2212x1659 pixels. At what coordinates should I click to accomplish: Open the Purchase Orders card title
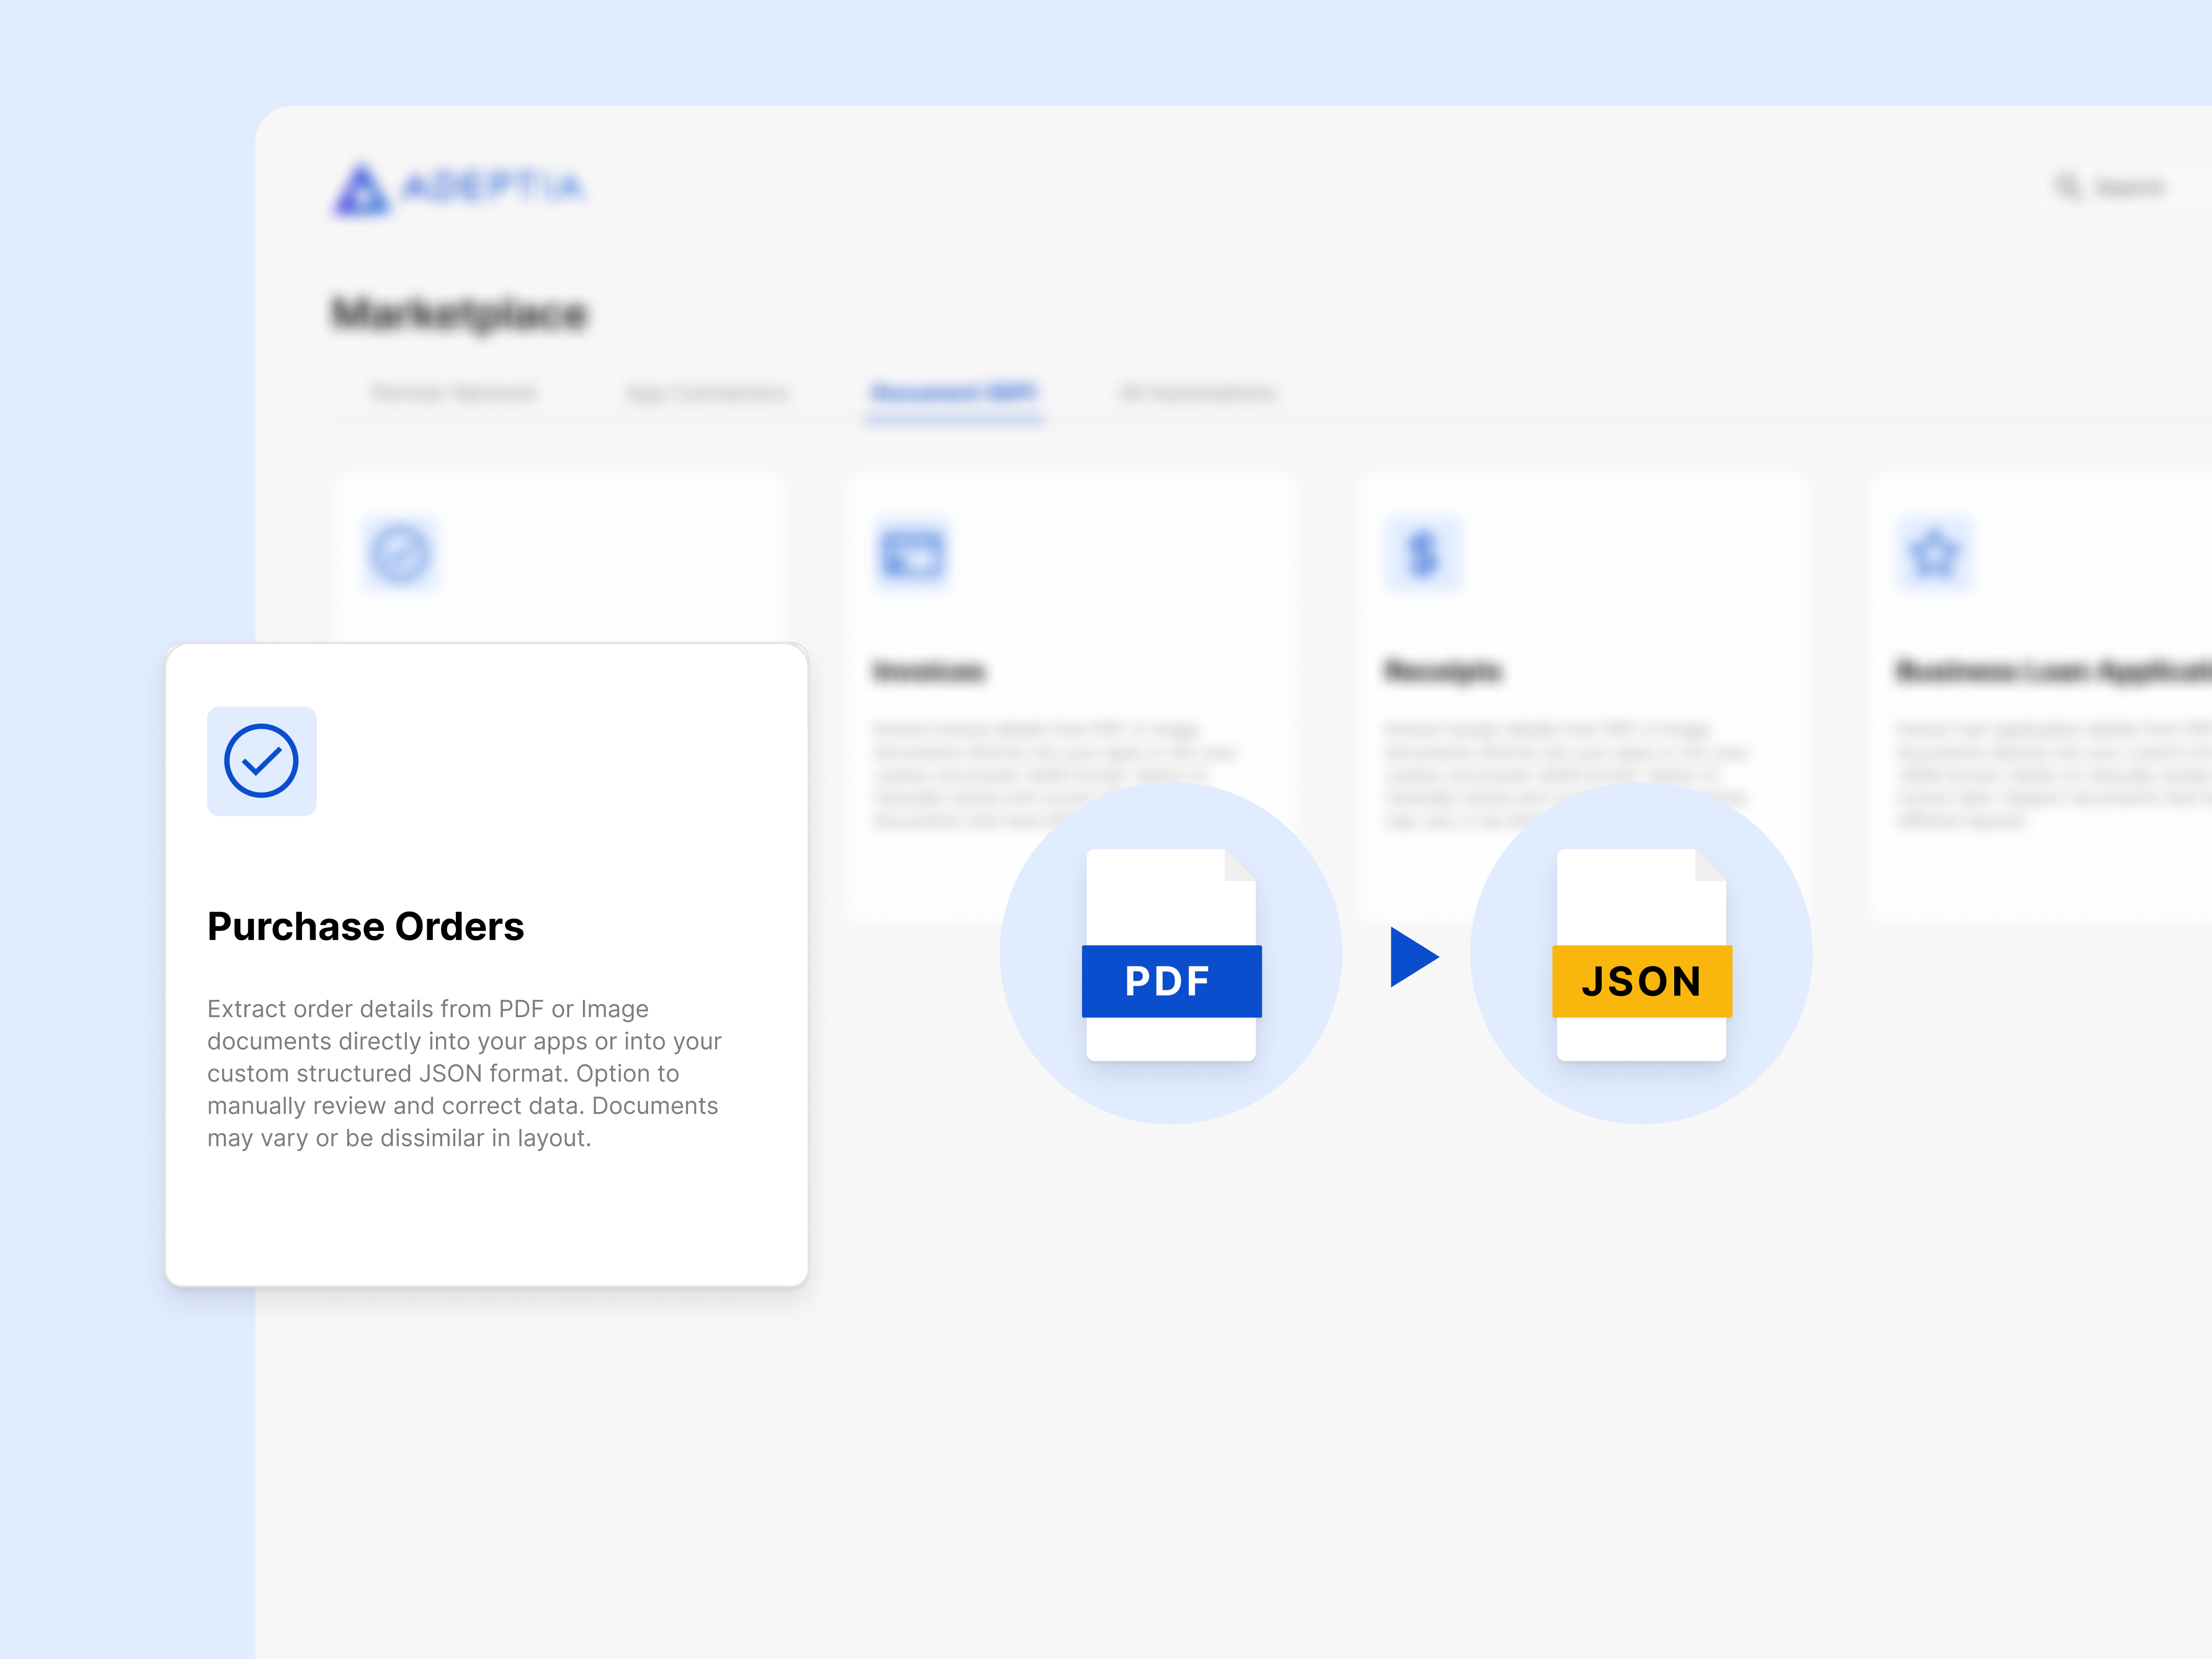click(365, 927)
